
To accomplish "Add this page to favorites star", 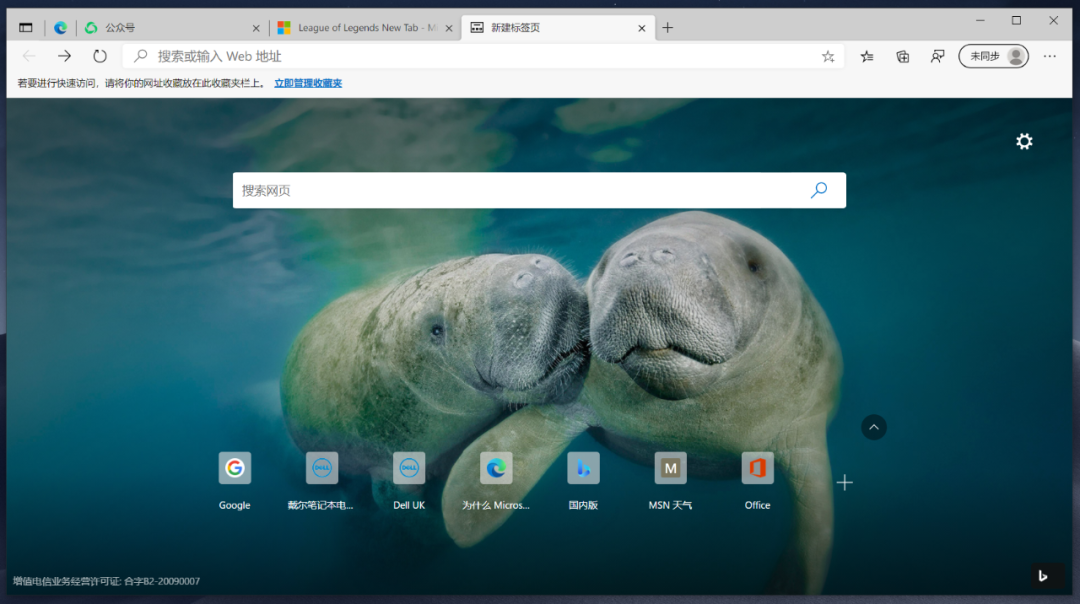I will click(828, 56).
